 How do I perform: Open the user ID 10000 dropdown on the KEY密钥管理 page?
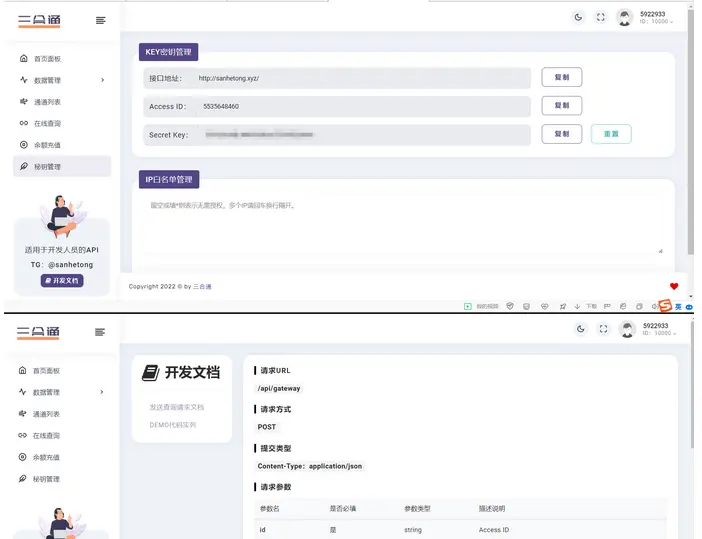[656, 21]
